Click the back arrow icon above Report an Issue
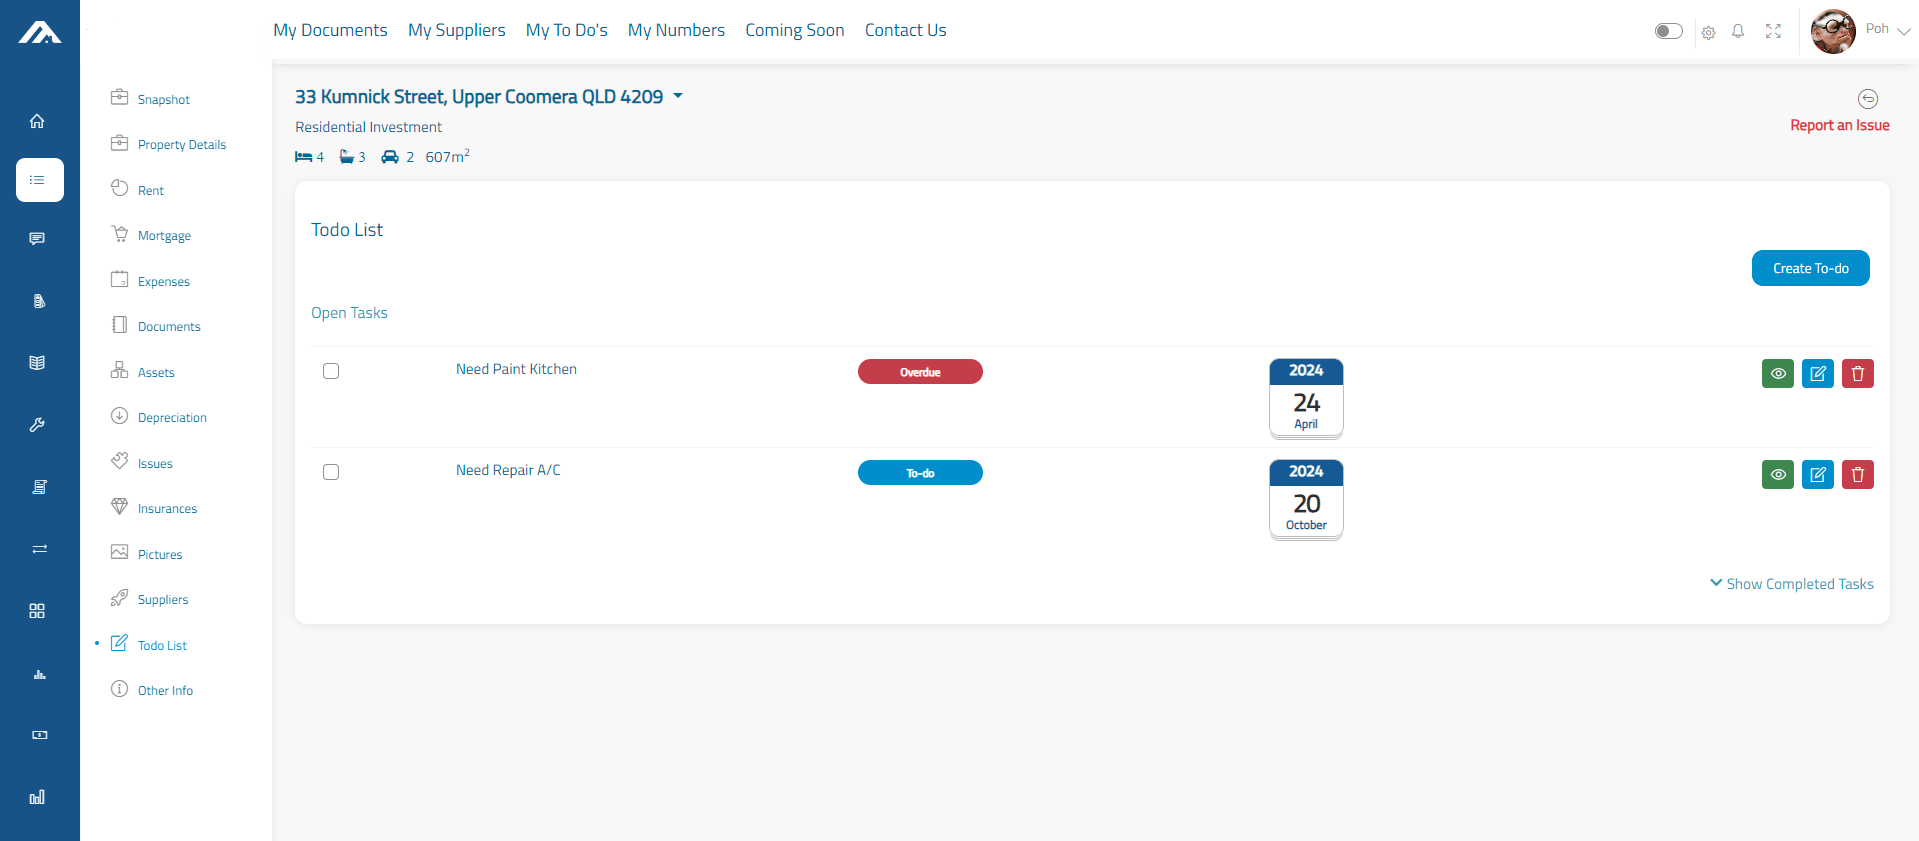The height and width of the screenshot is (841, 1919). [x=1867, y=99]
